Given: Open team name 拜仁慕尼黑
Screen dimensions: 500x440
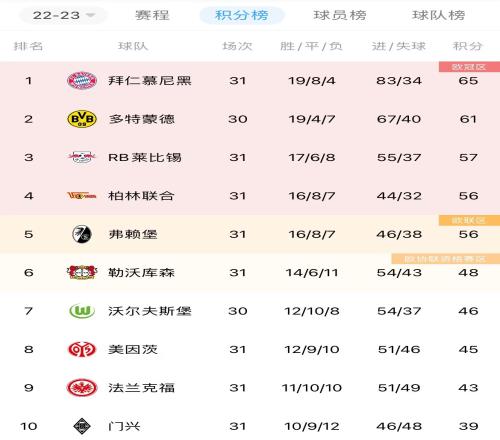Looking at the screenshot, I should pyautogui.click(x=150, y=81).
